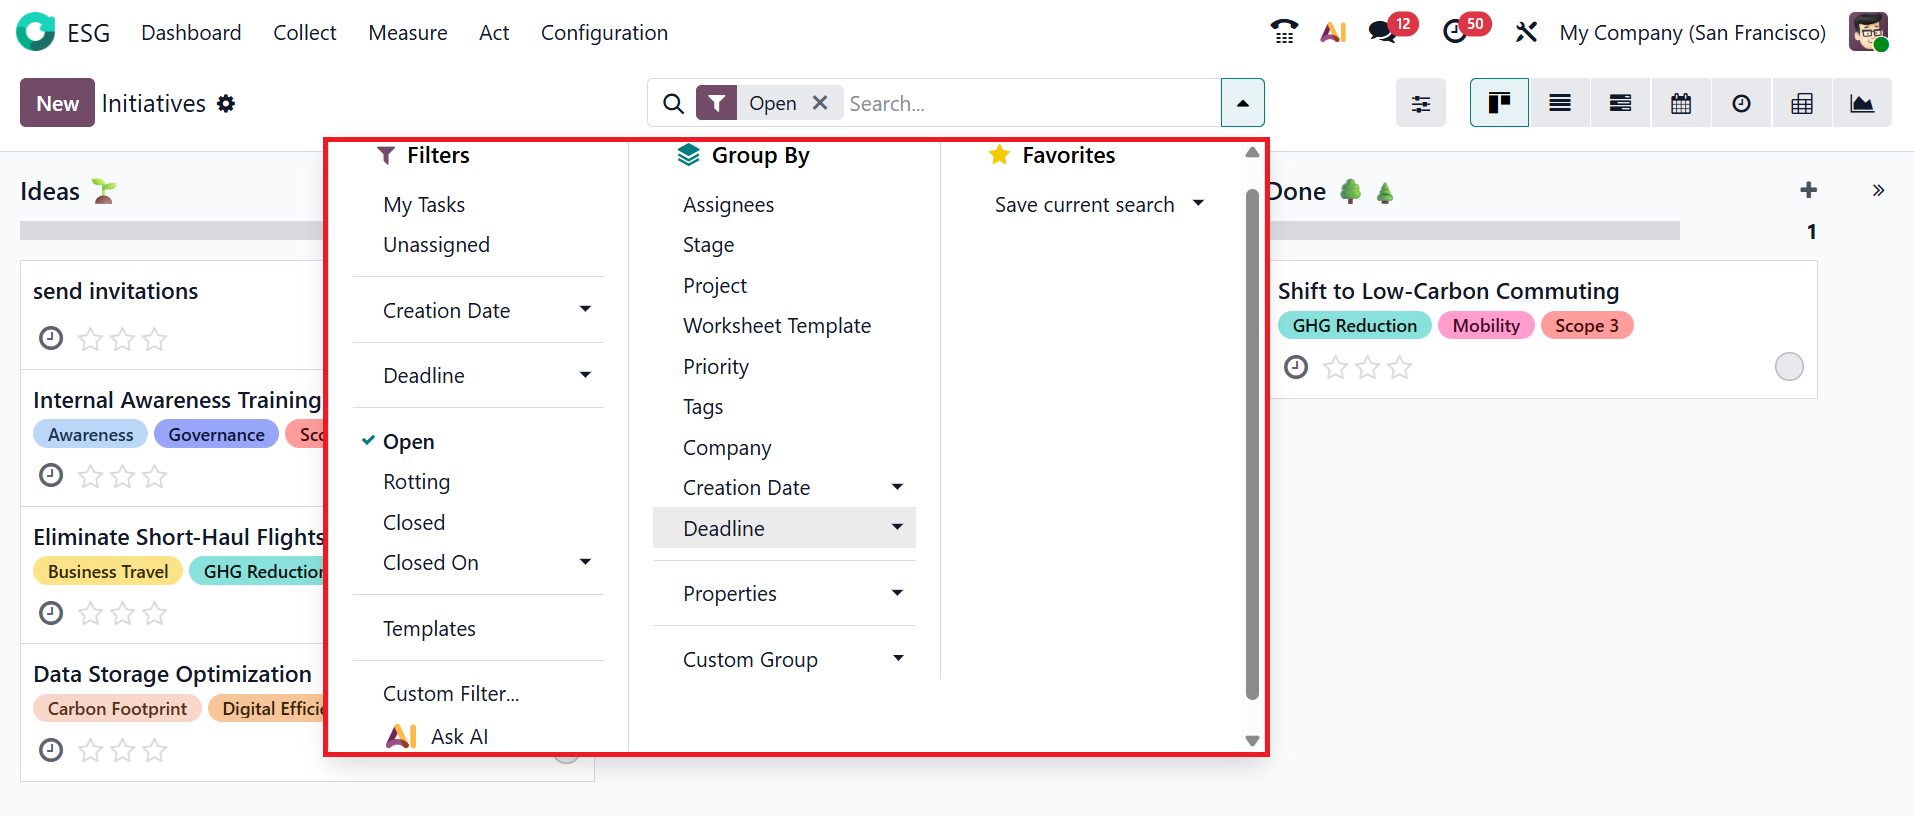Open the conversations chat icon
Screen dimensions: 1915x816
click(x=1382, y=32)
